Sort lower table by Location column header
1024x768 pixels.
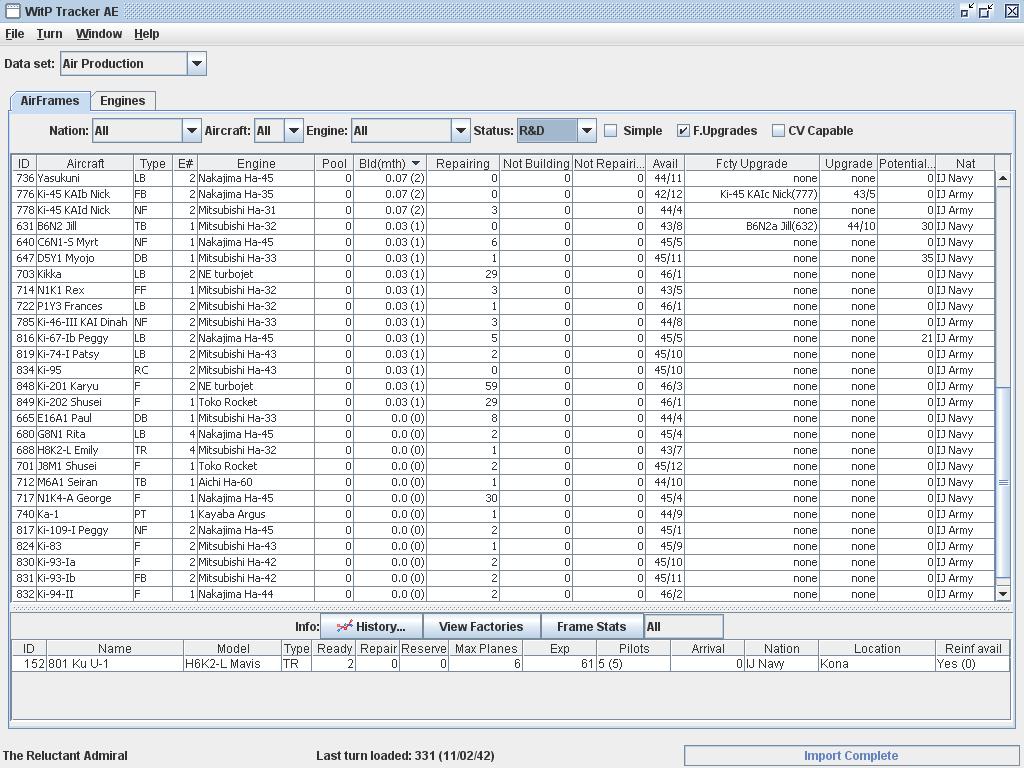pos(877,648)
